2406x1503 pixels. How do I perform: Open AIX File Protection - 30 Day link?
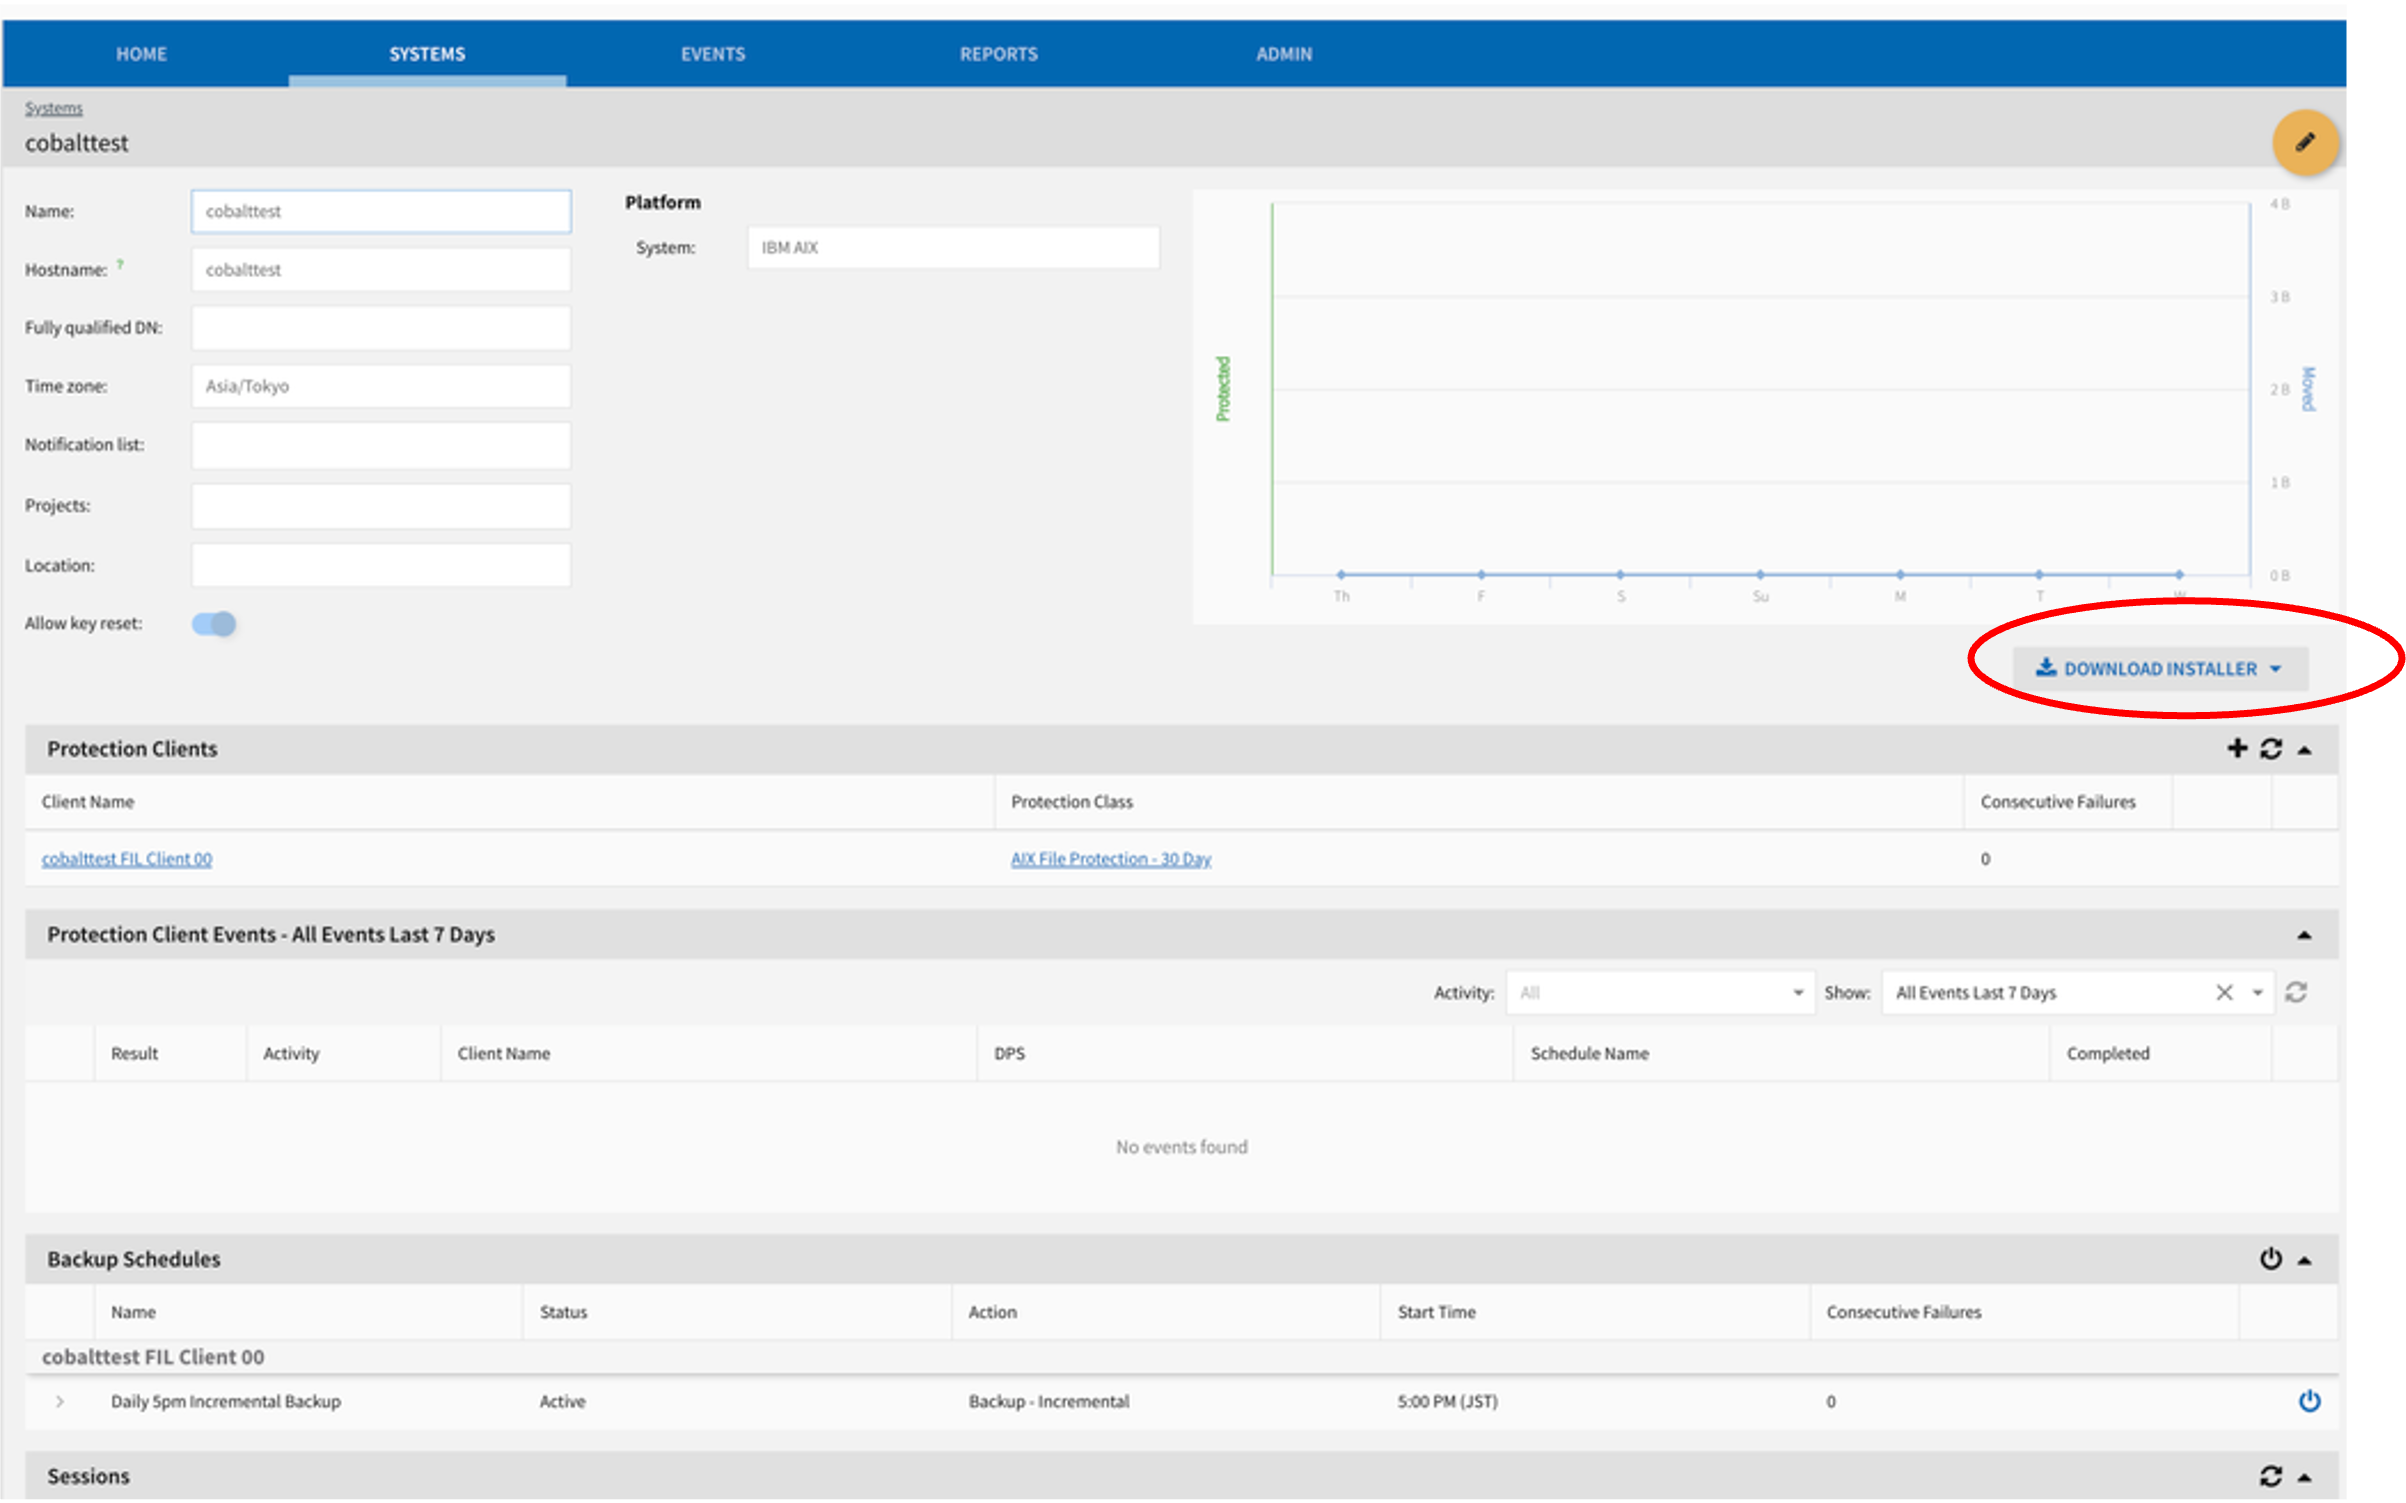click(x=1110, y=858)
